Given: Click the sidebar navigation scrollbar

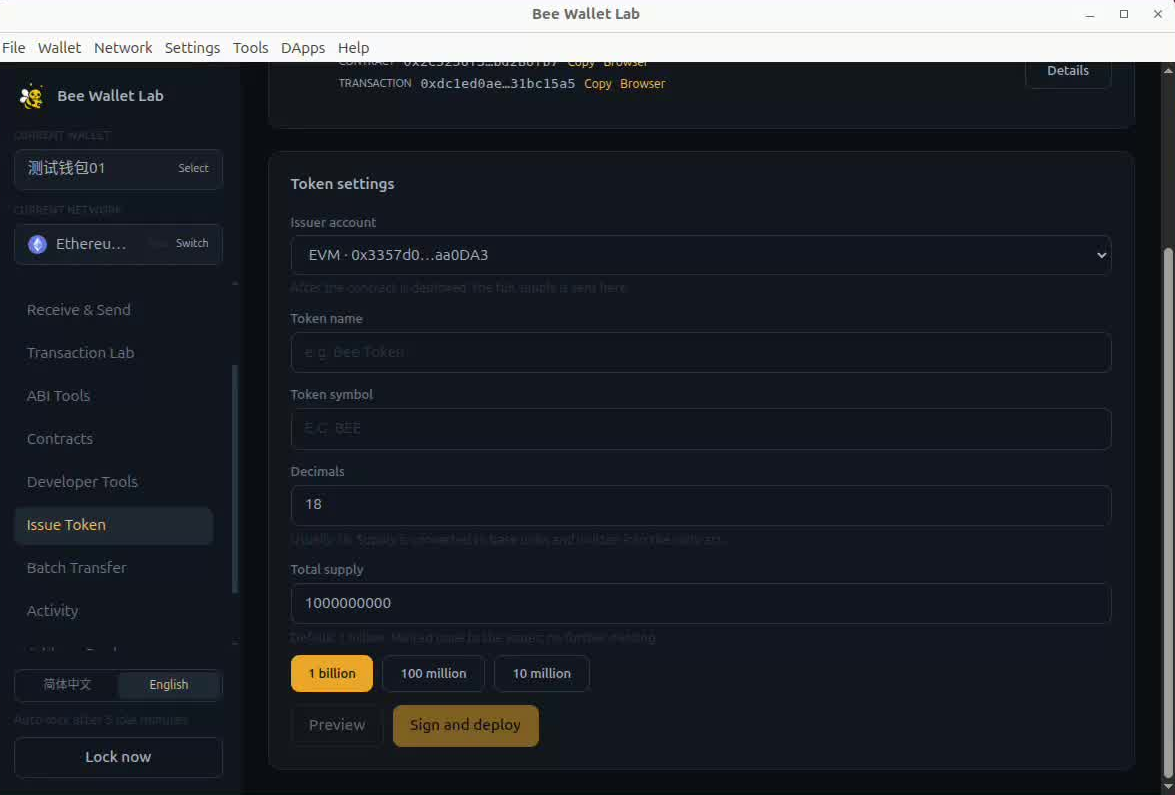Looking at the screenshot, I should coord(235,480).
